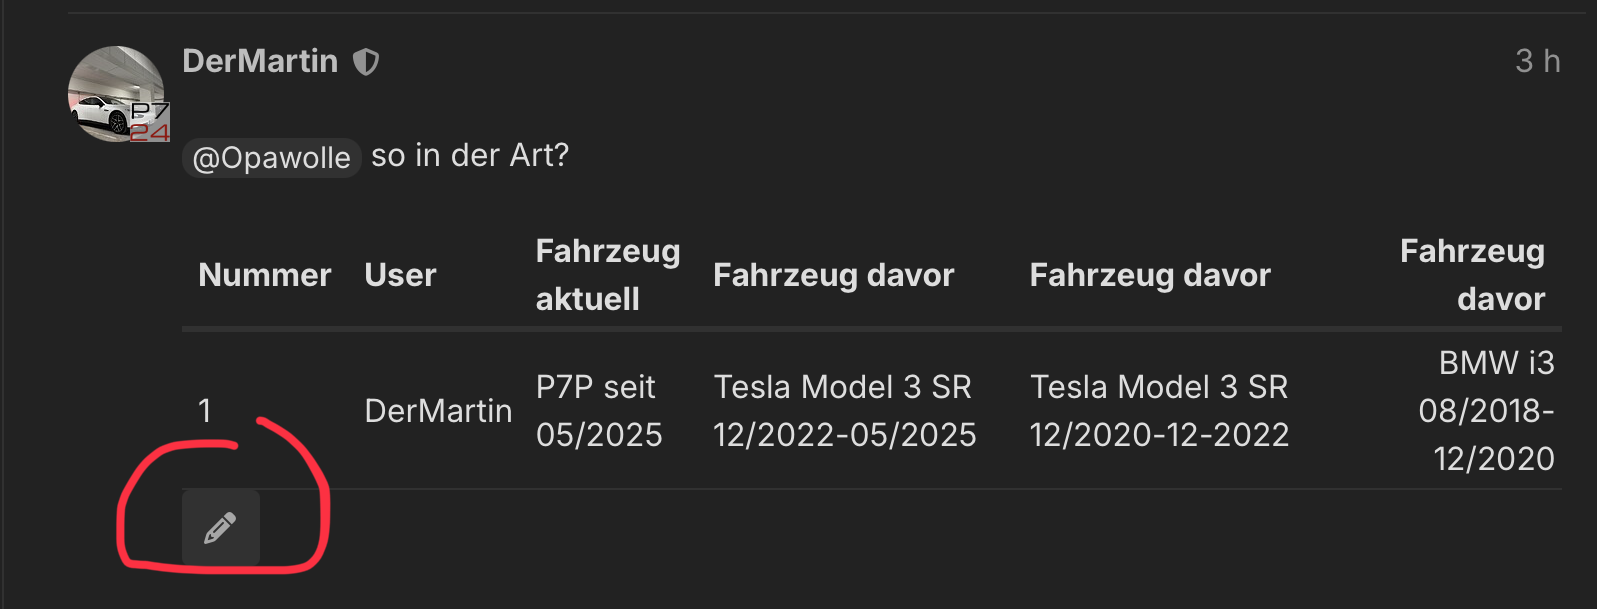Click the pencil edit icon below the table
The image size is (1597, 609).
(220, 527)
